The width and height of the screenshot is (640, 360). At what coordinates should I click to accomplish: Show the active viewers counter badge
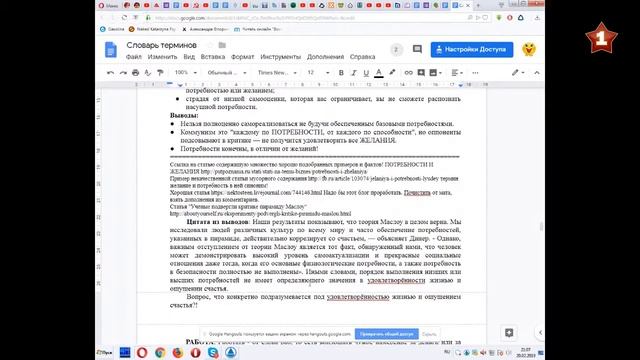point(396,49)
